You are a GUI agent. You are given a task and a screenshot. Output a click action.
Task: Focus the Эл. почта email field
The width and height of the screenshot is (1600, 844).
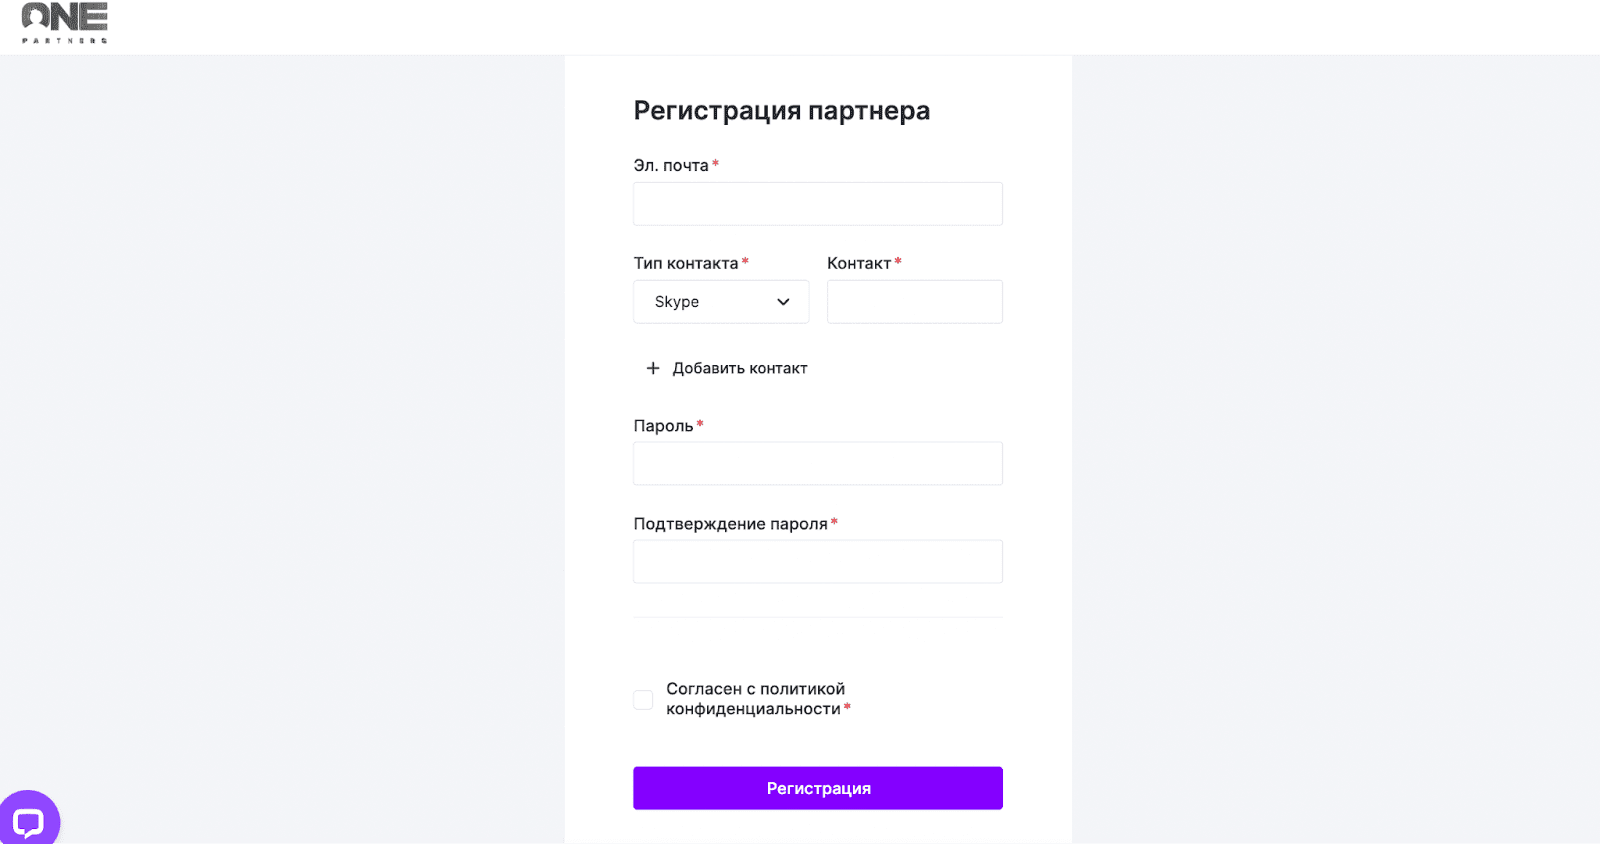point(816,203)
